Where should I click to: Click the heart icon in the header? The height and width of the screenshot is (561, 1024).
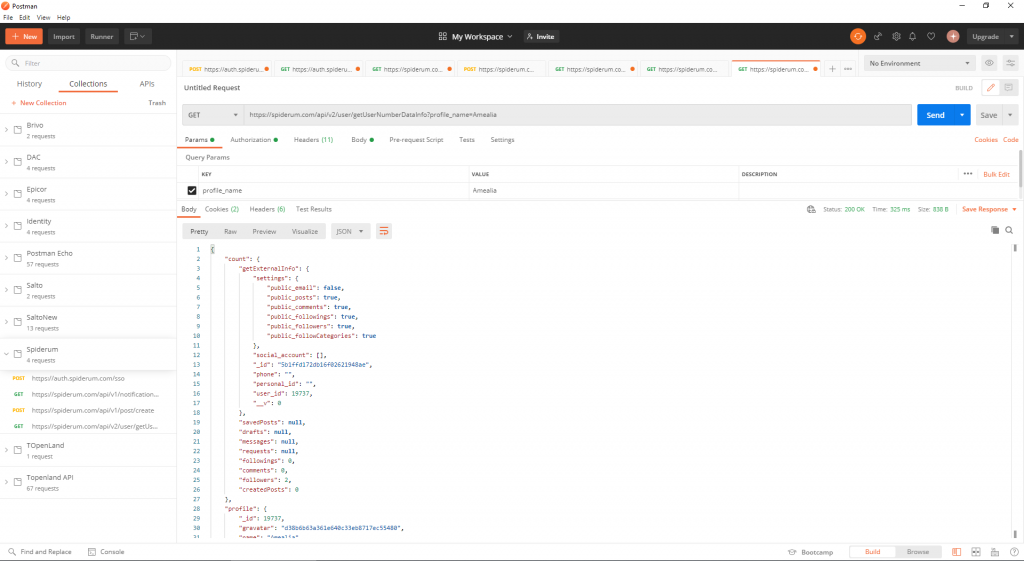(931, 37)
